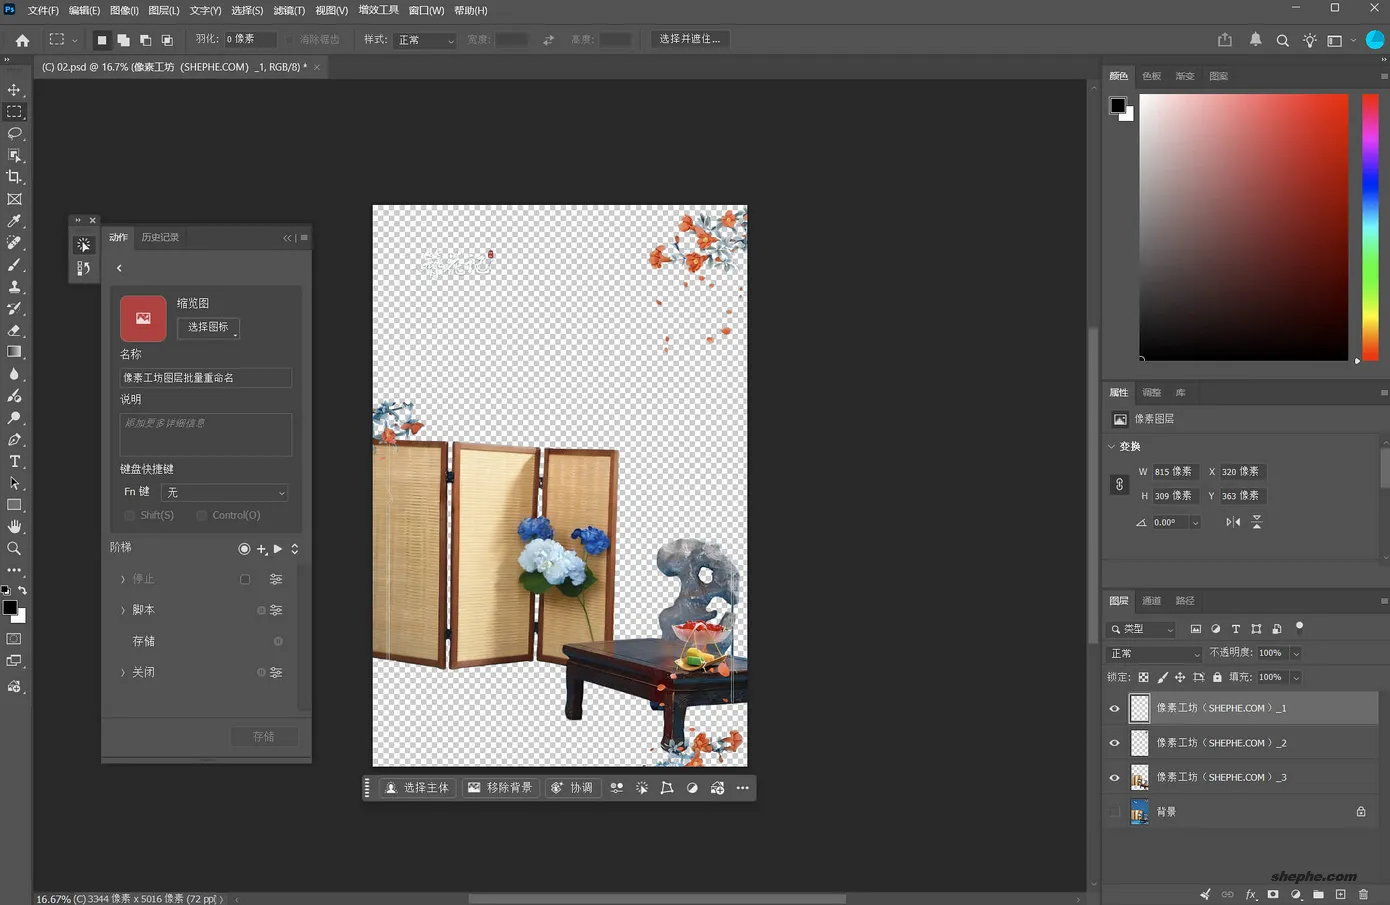Select the Gradient tool

[14, 352]
